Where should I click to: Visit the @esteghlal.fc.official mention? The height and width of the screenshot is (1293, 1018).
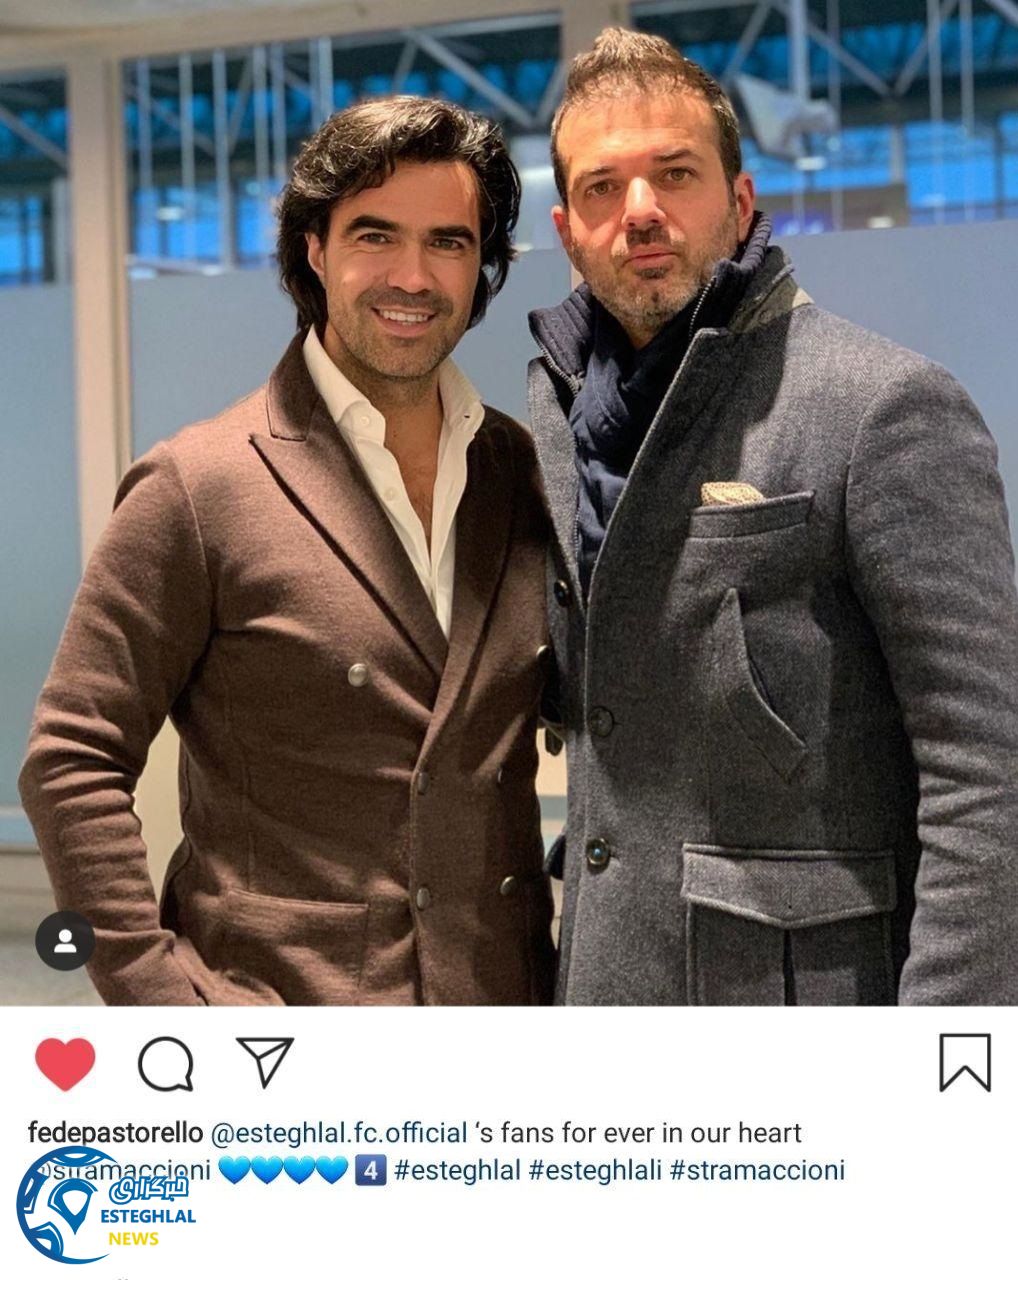tap(339, 1133)
